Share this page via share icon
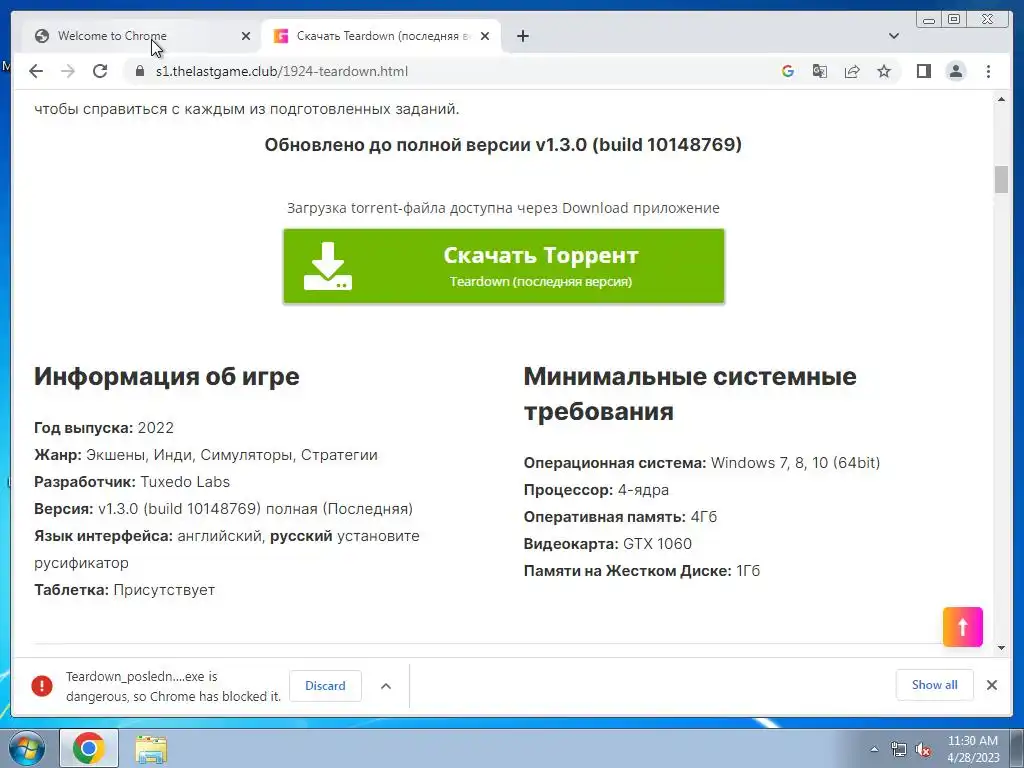The height and width of the screenshot is (768, 1024). (x=852, y=71)
